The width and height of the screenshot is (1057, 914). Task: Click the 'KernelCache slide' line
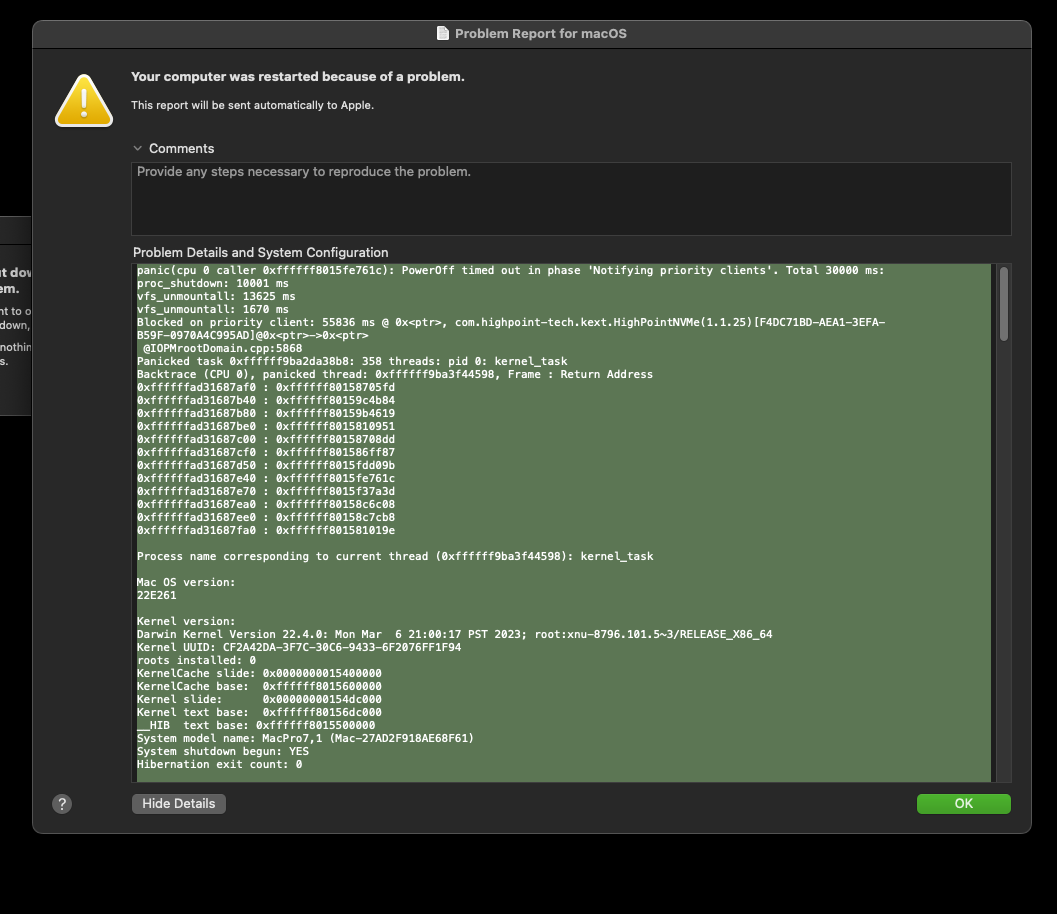coord(260,673)
